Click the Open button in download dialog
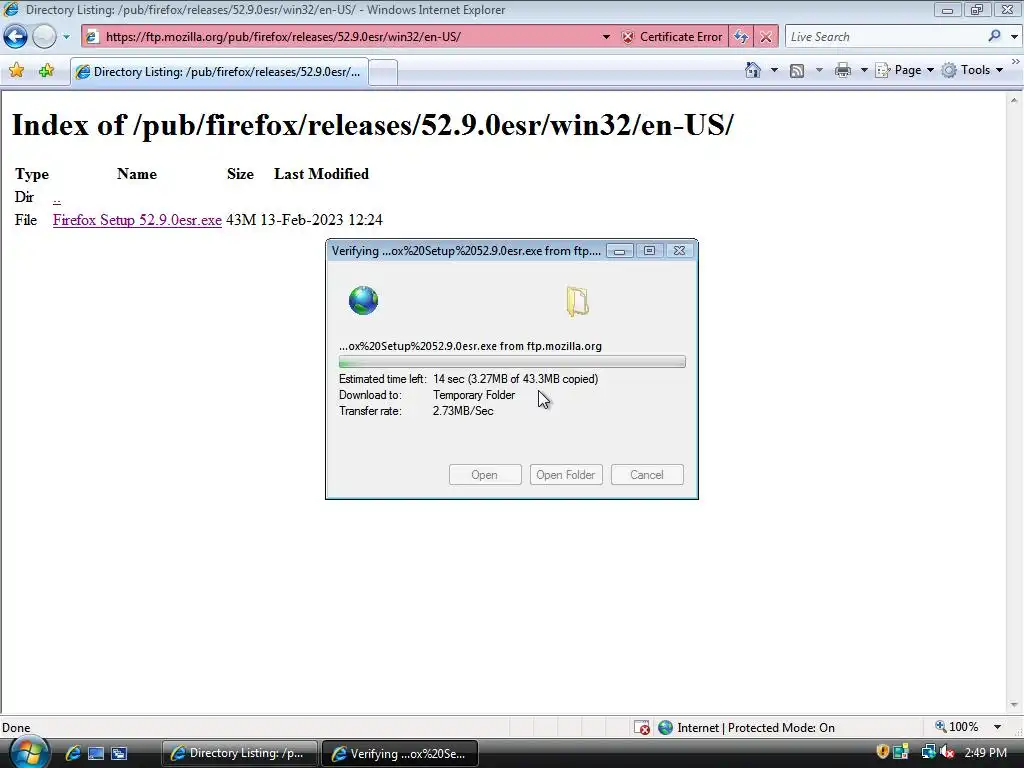 [x=485, y=475]
